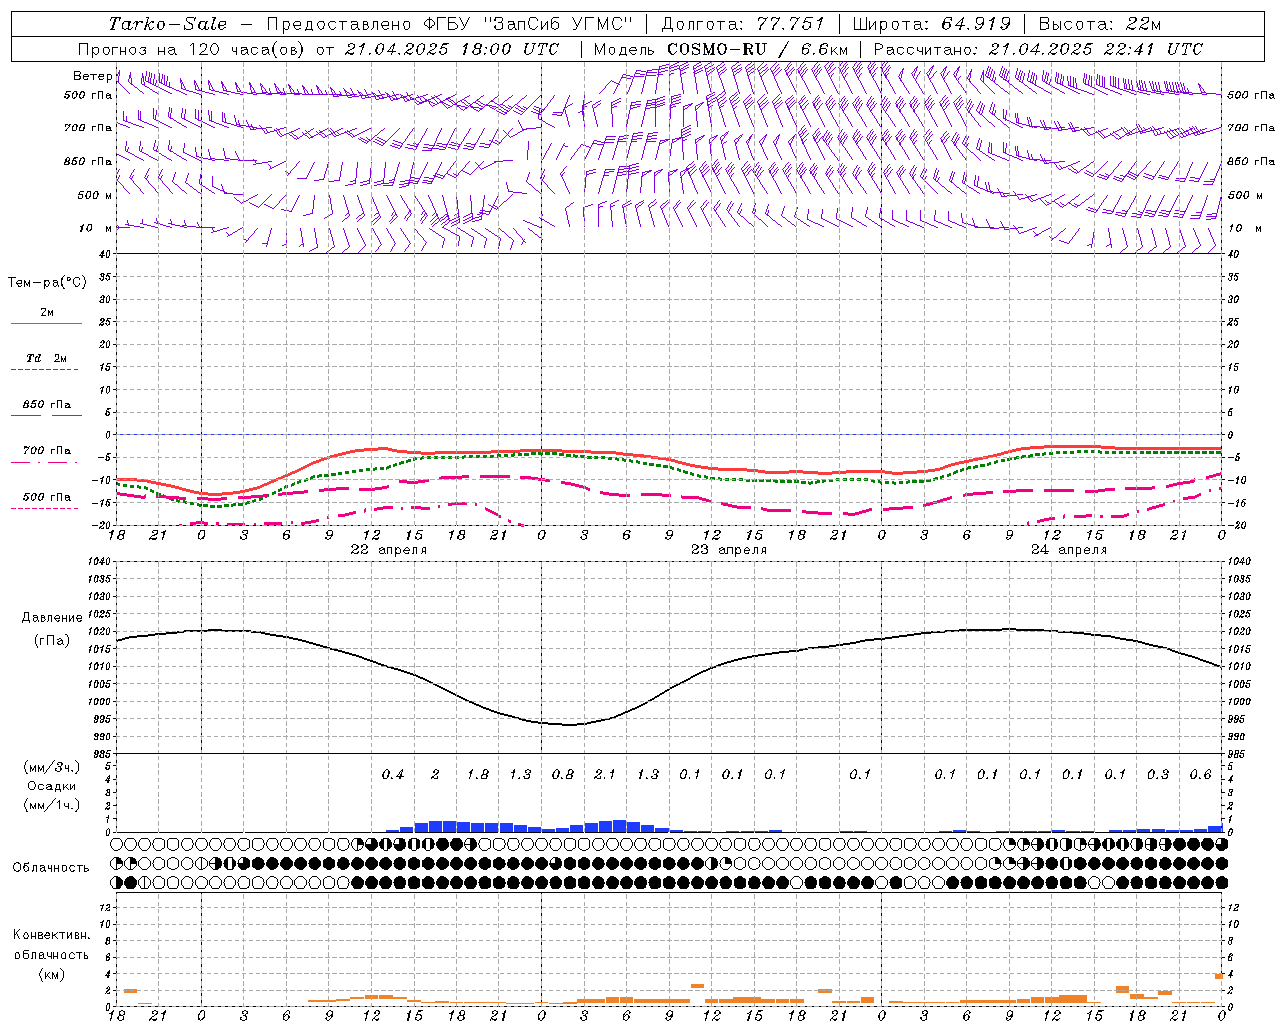Select the 'Предоставлено ФГБУ "ЗапСиб УГМС"' provider text
The width and height of the screenshot is (1280, 1024).
click(449, 24)
